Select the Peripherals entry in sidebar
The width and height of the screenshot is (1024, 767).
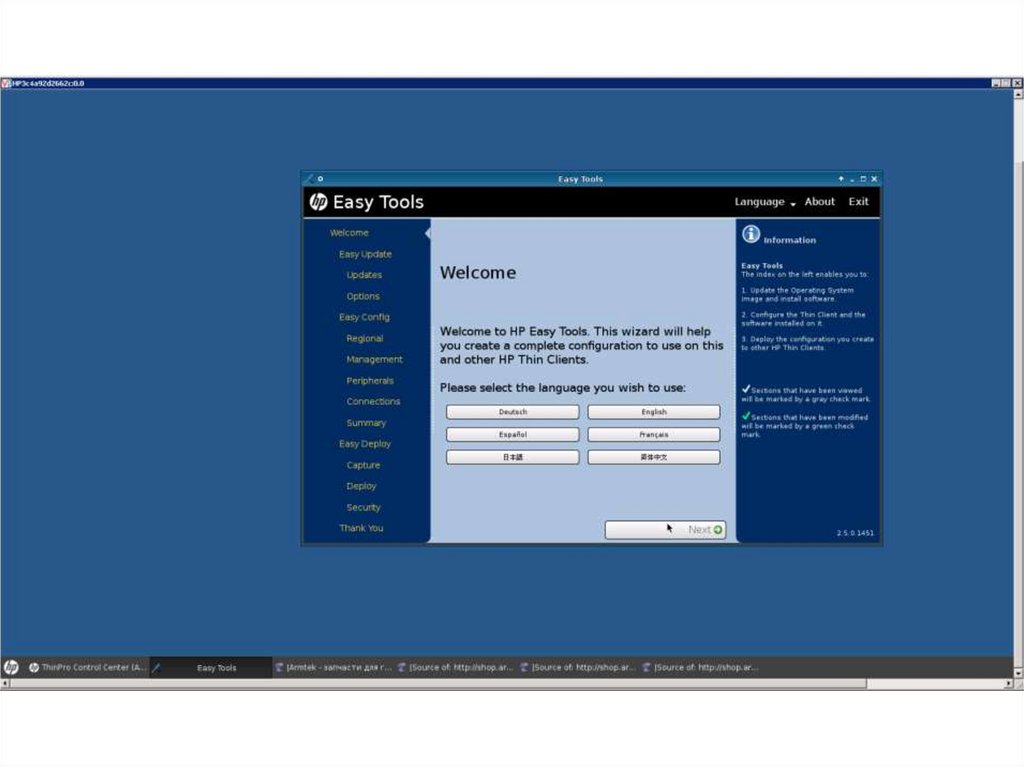(x=370, y=380)
